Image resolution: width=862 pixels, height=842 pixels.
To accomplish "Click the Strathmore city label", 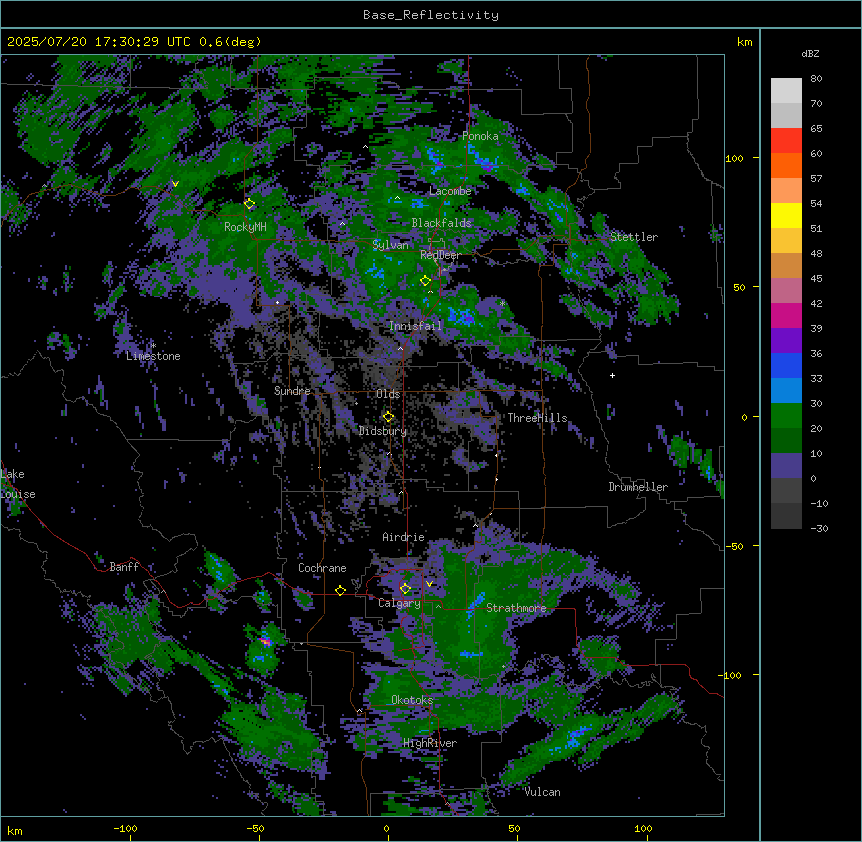I will tap(516, 608).
